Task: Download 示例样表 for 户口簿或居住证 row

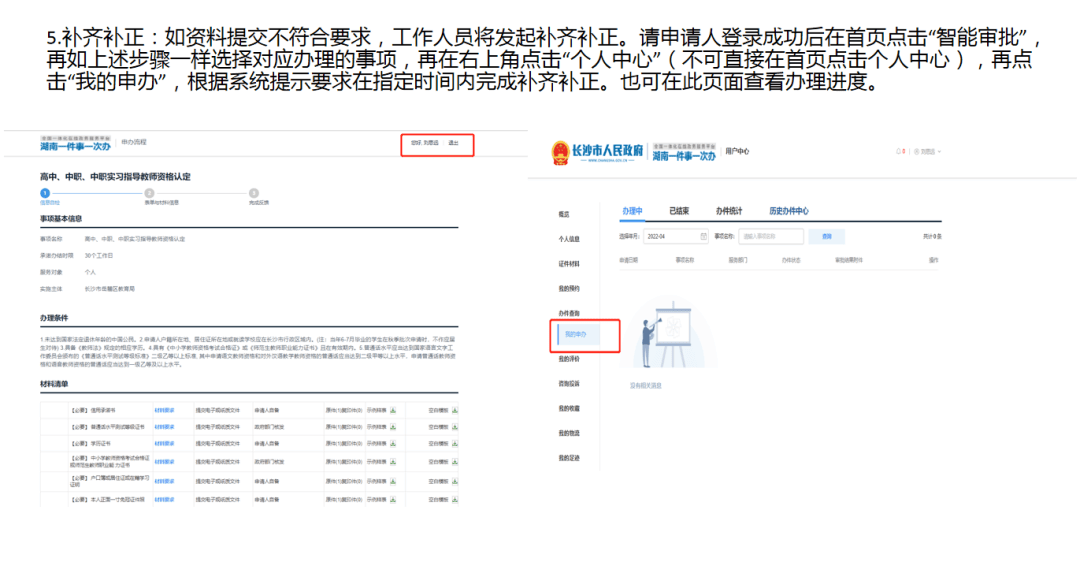Action: point(393,481)
